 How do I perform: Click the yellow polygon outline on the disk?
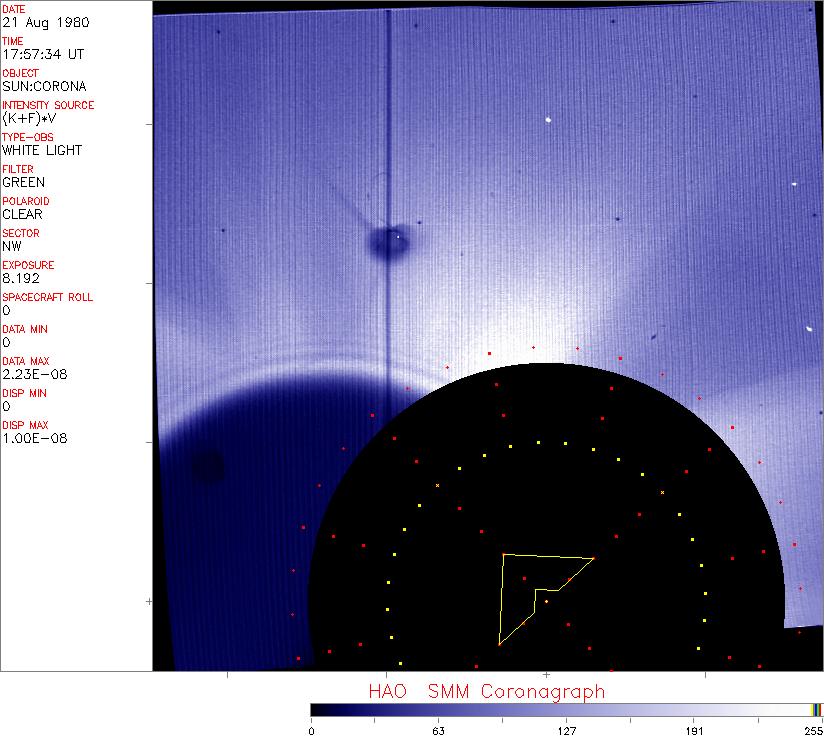(x=501, y=600)
